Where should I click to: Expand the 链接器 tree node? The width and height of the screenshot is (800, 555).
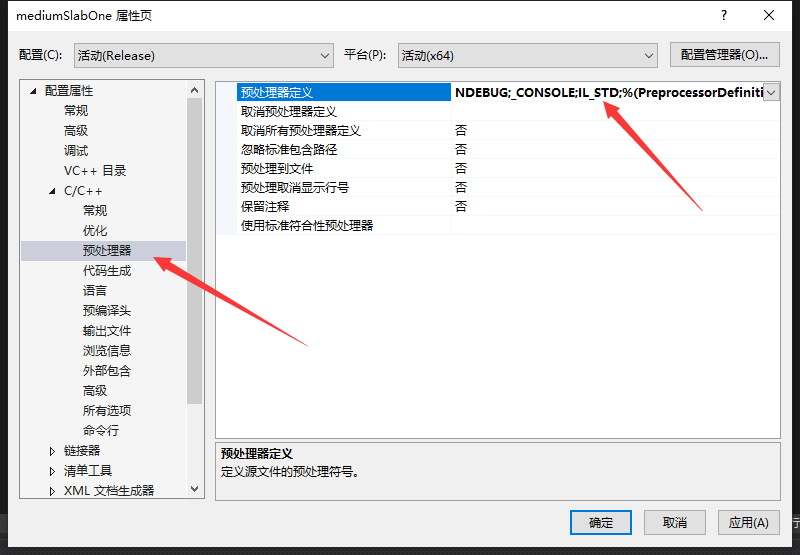[x=52, y=451]
